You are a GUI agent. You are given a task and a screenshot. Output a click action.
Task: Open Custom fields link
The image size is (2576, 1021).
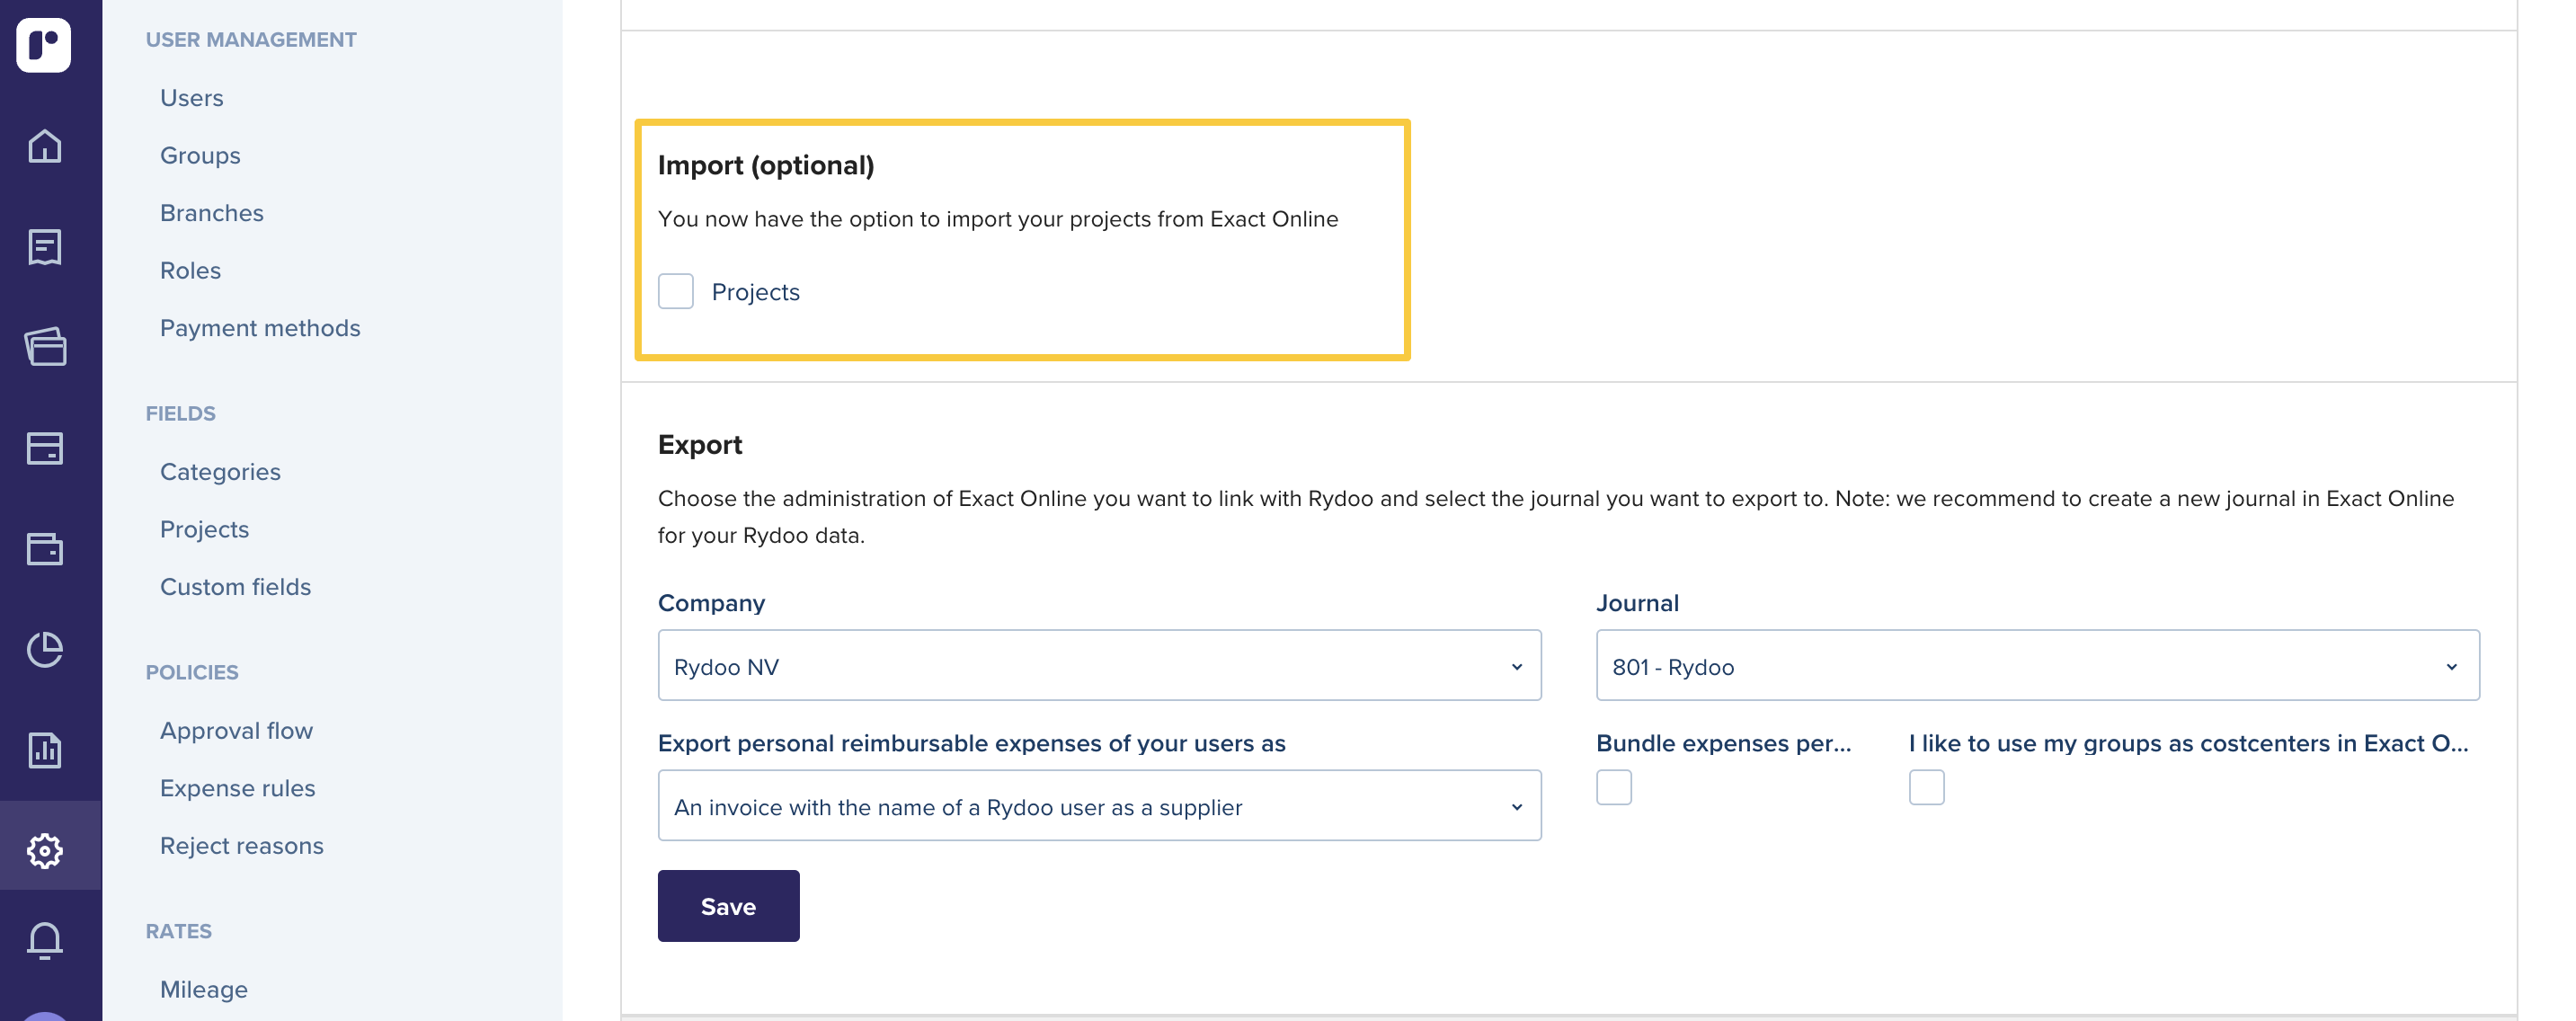click(x=235, y=587)
